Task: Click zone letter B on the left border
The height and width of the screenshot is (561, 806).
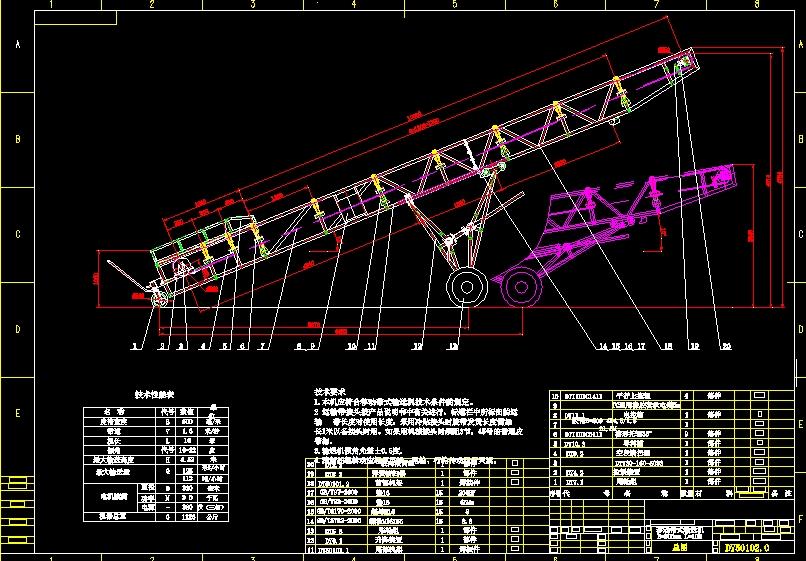Action: 18,139
